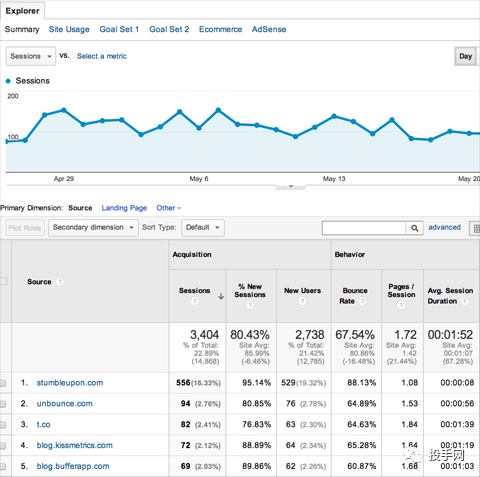Image resolution: width=480 pixels, height=477 pixels.
Task: Click the highest chart point near Apr 29
Action: click(x=64, y=110)
